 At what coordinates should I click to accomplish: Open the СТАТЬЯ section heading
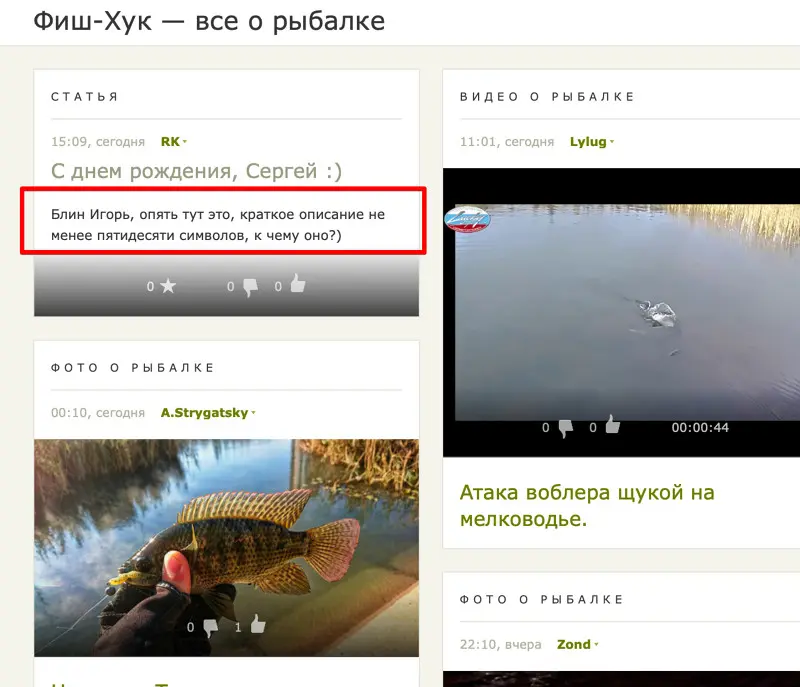(x=85, y=96)
